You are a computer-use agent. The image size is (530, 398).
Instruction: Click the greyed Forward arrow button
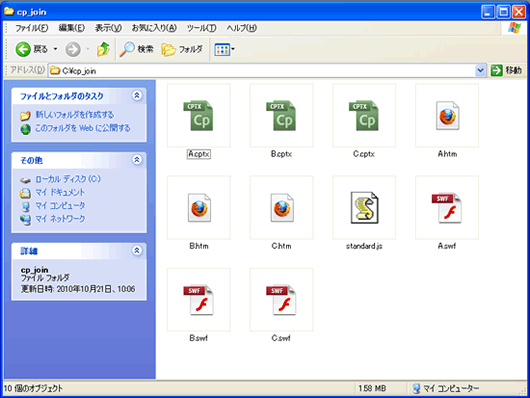tap(73, 49)
